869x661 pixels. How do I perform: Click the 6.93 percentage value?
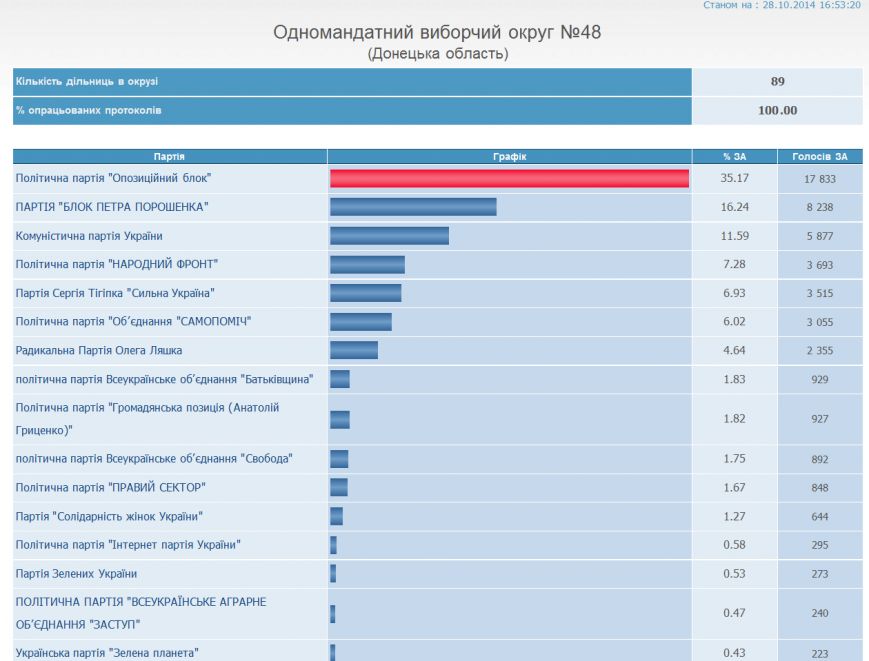click(734, 293)
